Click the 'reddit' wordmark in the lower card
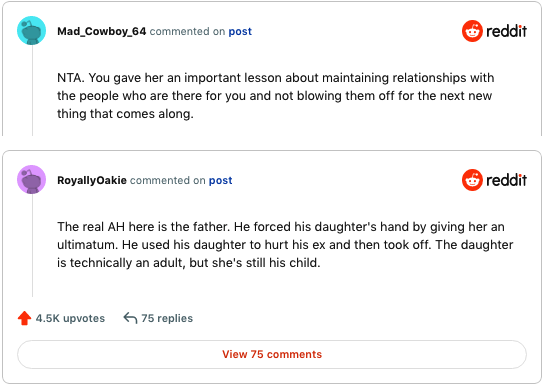This screenshot has width=545, height=385. click(506, 180)
